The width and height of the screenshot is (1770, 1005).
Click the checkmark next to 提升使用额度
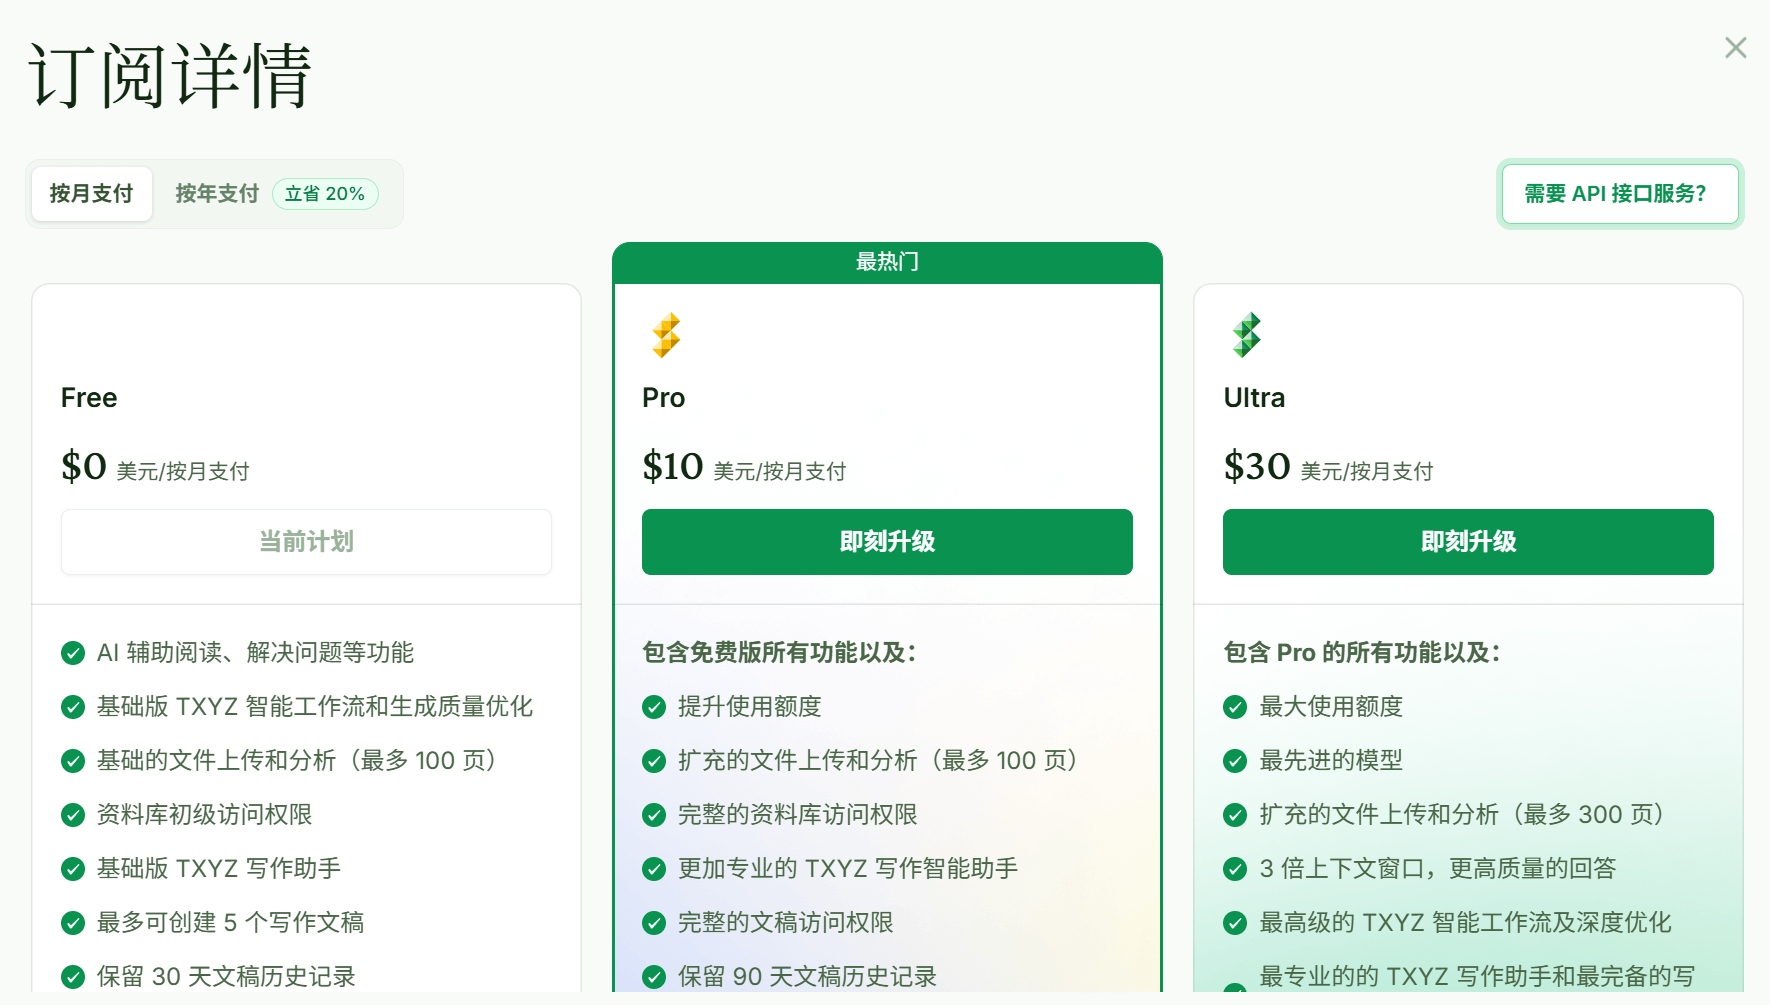pyautogui.click(x=653, y=707)
